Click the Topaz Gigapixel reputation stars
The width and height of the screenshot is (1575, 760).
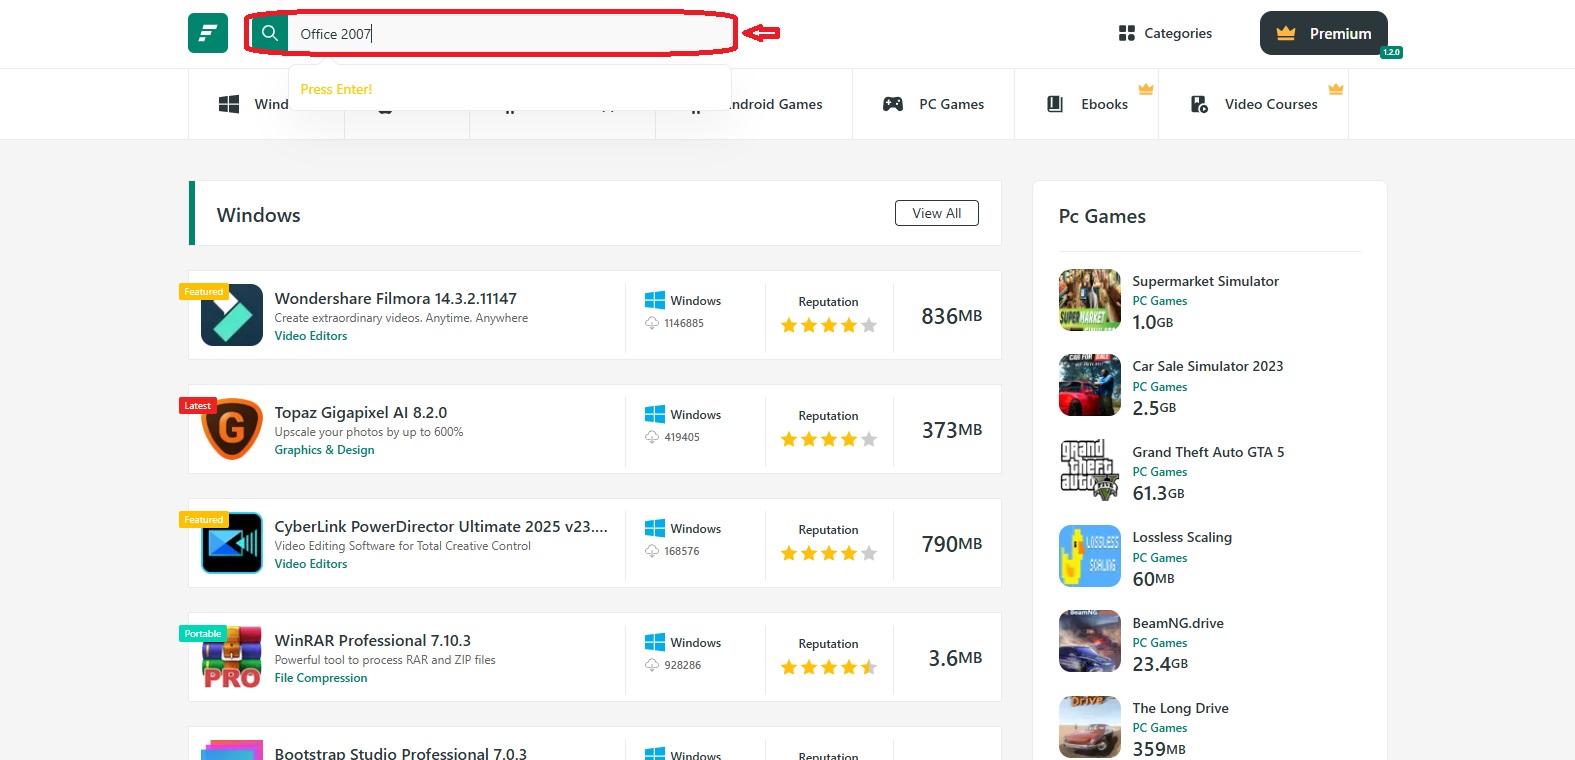click(829, 439)
